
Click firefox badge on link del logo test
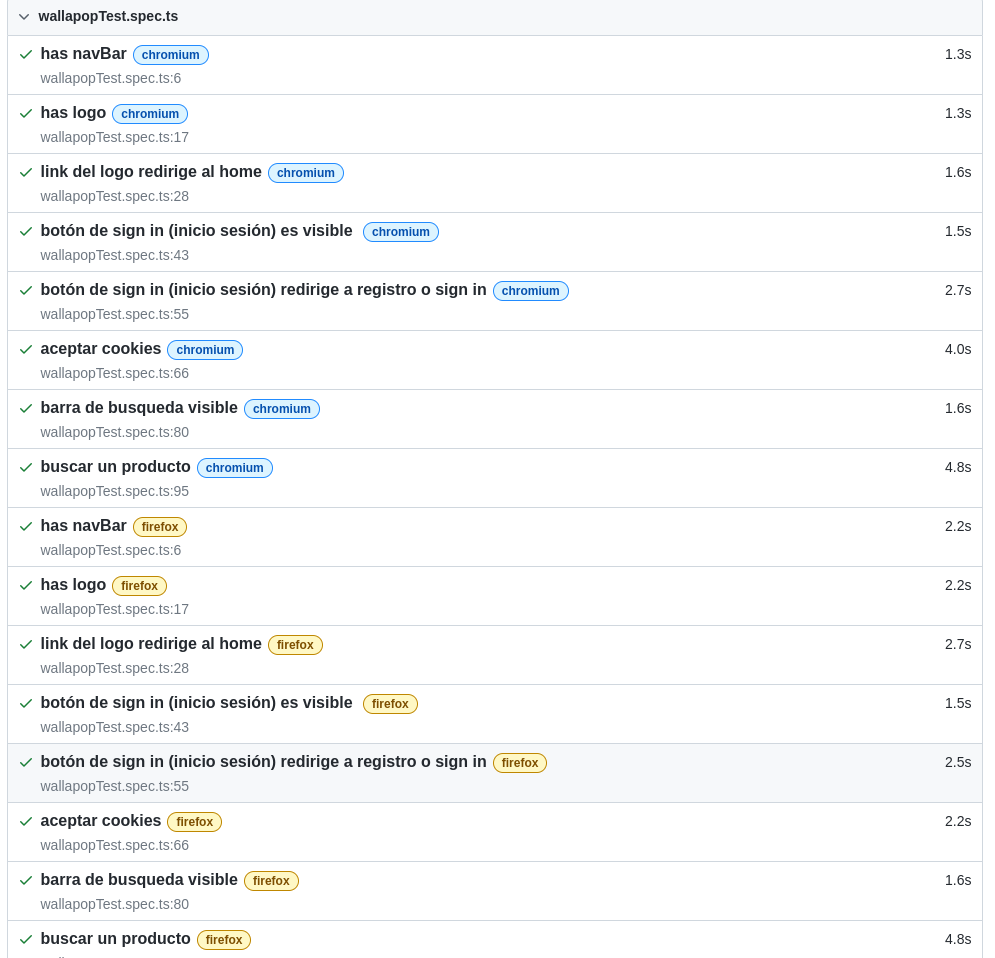pyautogui.click(x=295, y=645)
